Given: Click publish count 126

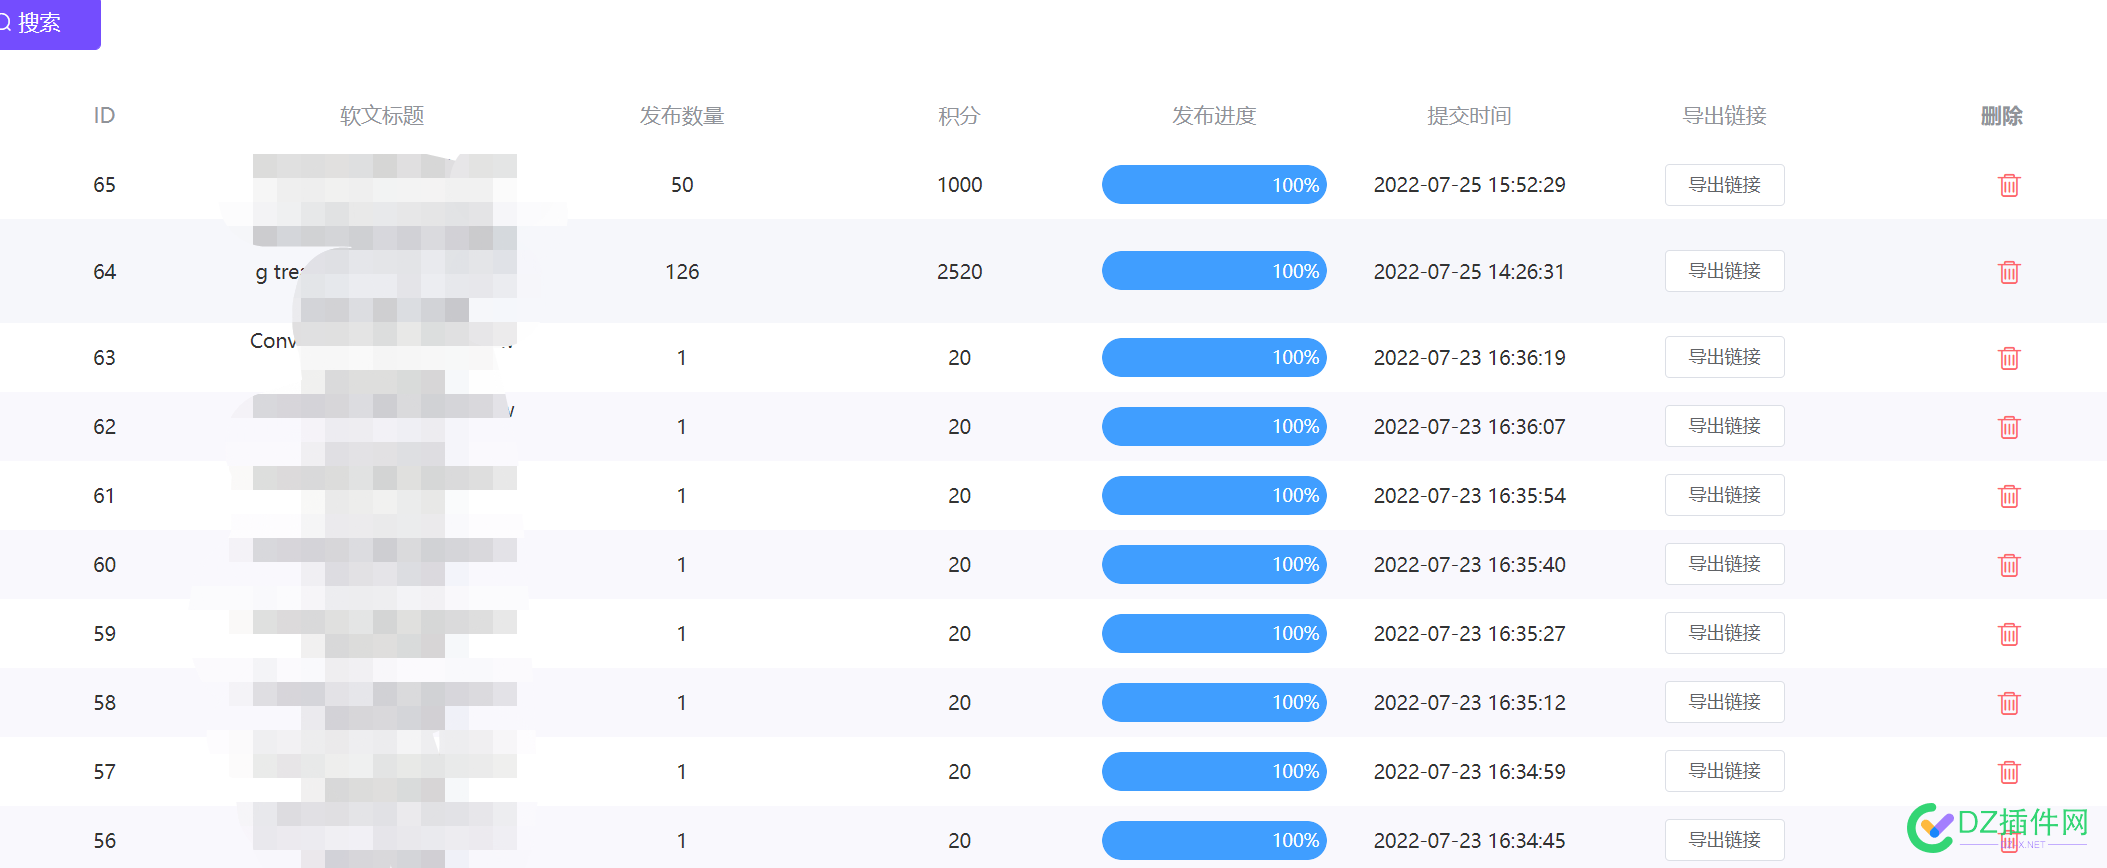Looking at the screenshot, I should (x=682, y=272).
